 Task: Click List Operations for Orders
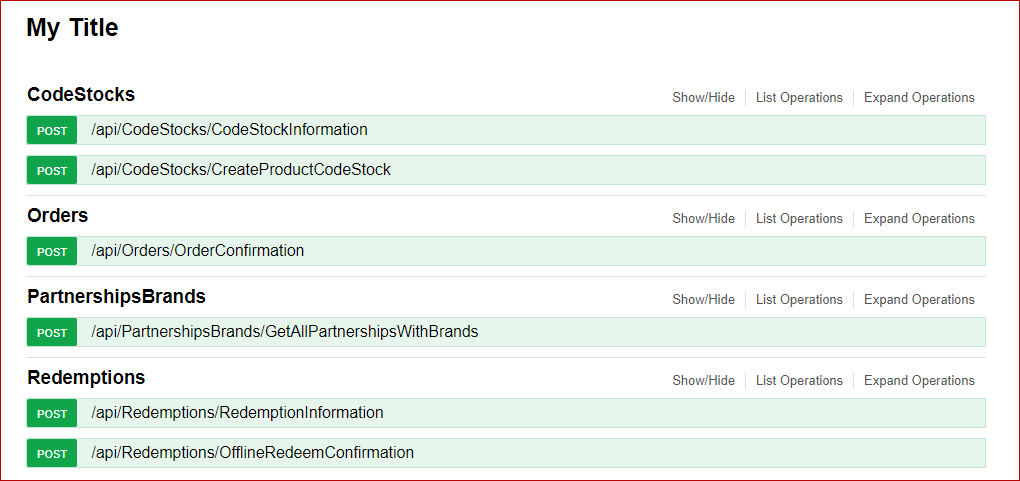799,219
